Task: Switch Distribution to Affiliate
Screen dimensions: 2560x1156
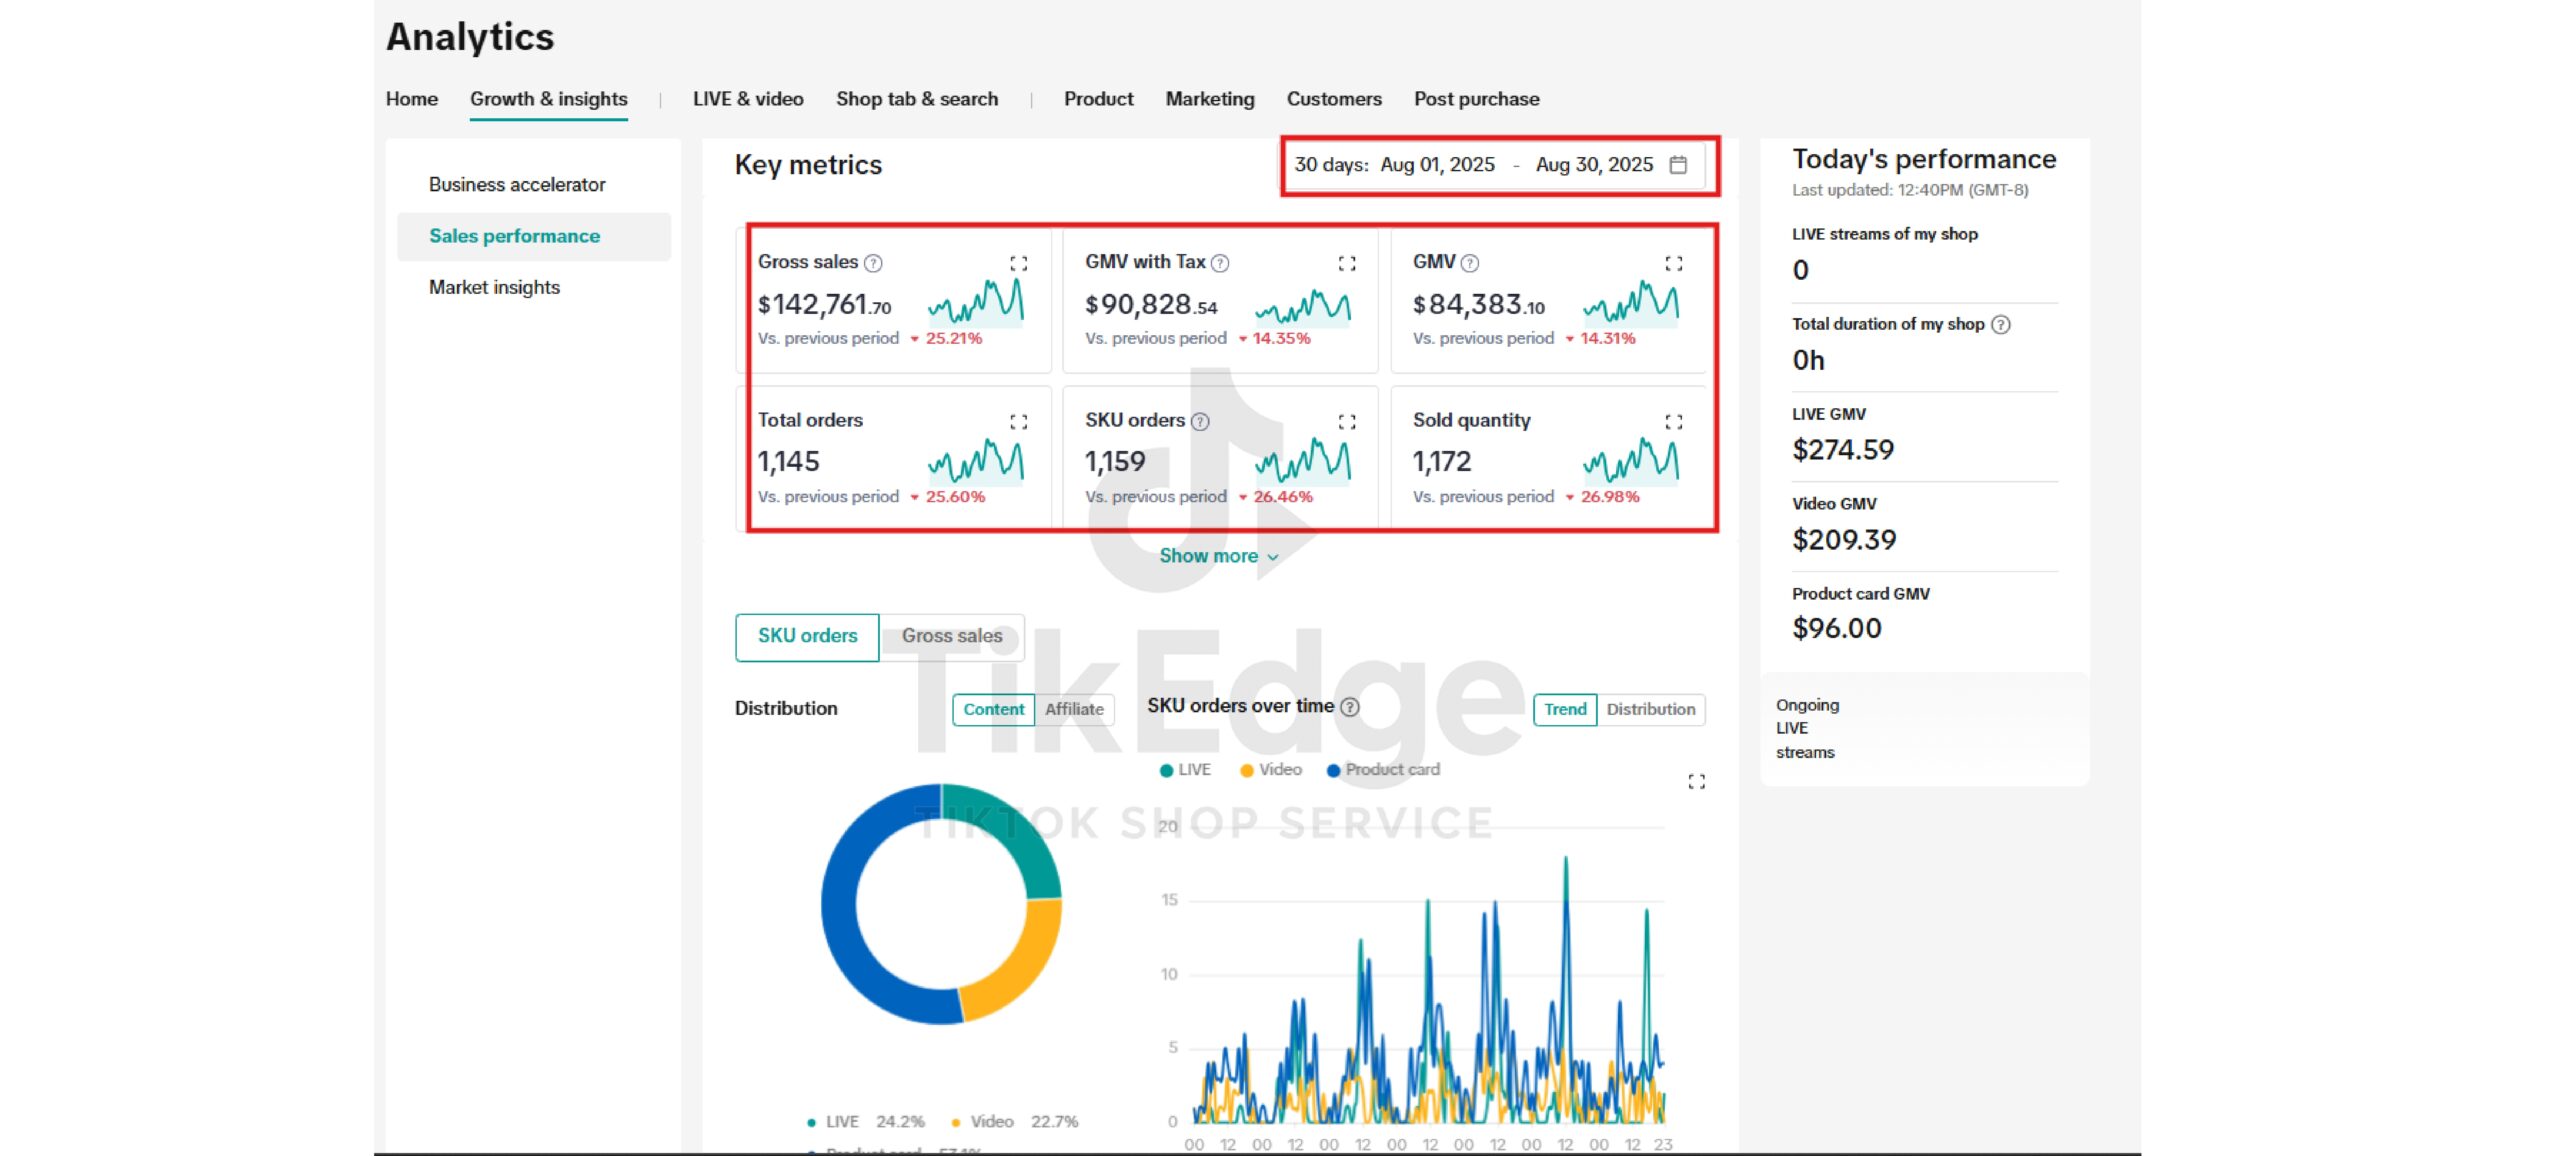Action: click(1074, 709)
